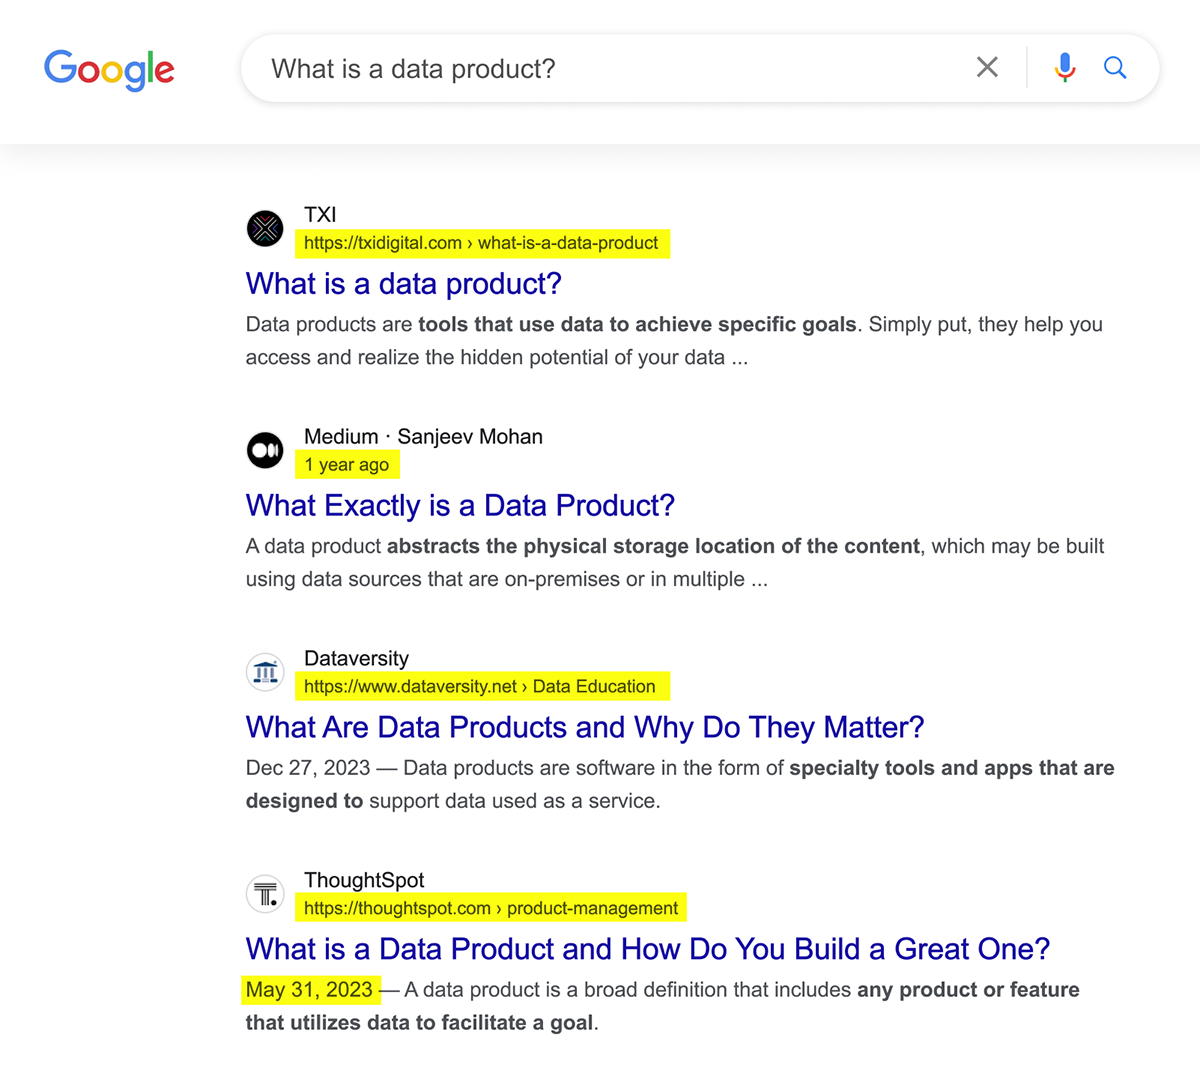
Task: Click the Medium site favicon
Action: tap(265, 451)
